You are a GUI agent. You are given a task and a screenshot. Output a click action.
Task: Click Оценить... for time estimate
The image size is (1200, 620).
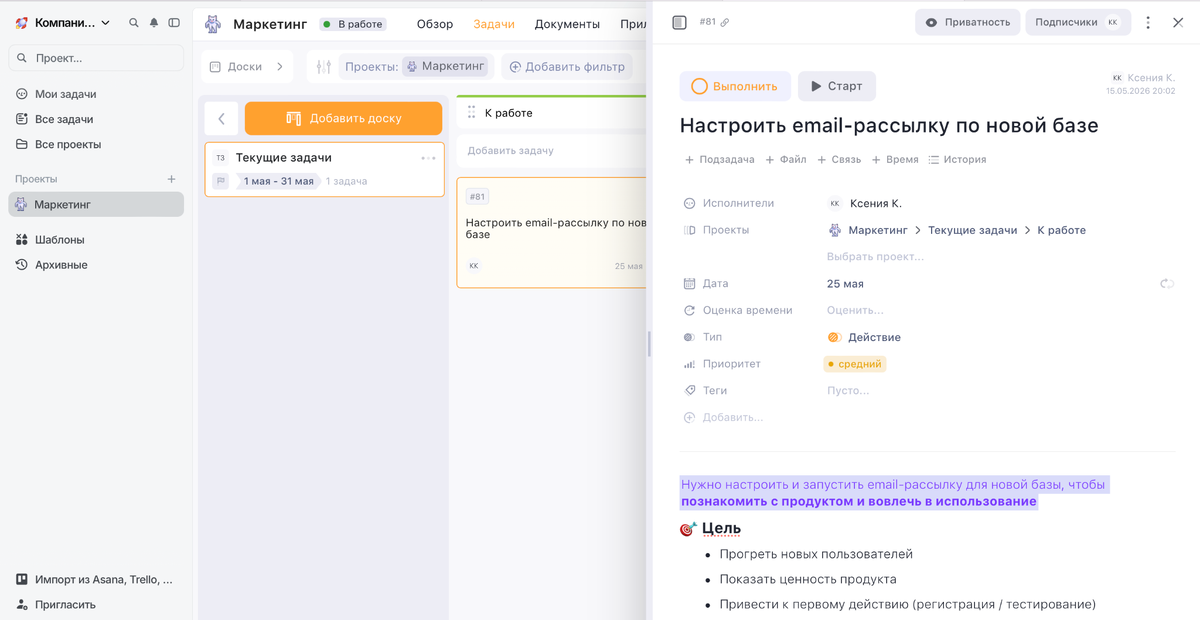tap(855, 310)
